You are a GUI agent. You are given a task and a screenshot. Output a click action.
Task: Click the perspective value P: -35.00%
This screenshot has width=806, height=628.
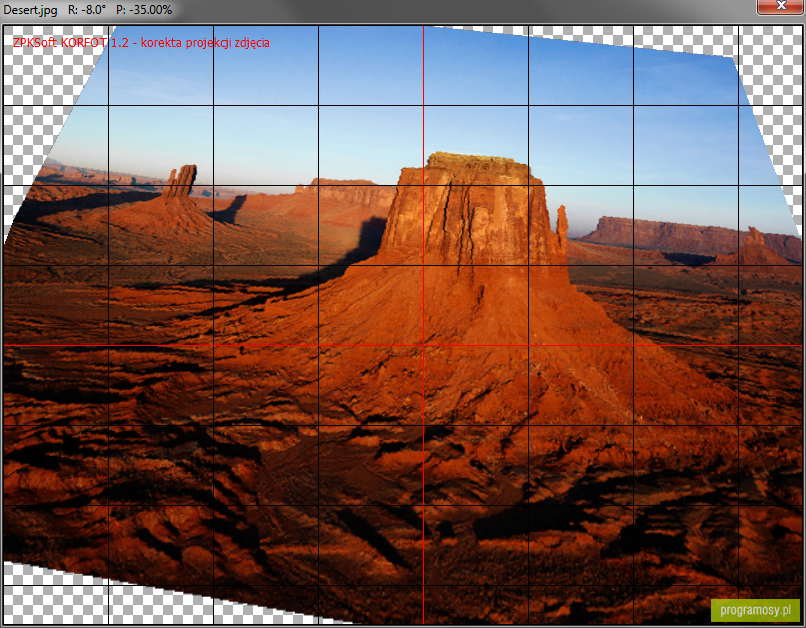[x=144, y=10]
